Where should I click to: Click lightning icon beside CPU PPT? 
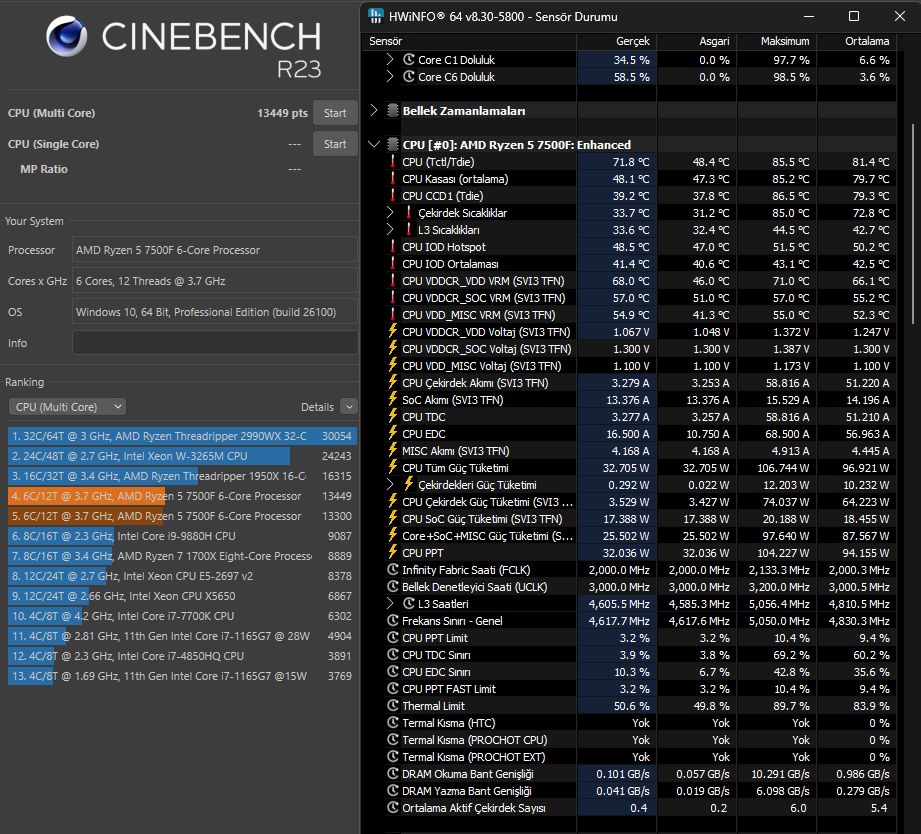point(393,553)
